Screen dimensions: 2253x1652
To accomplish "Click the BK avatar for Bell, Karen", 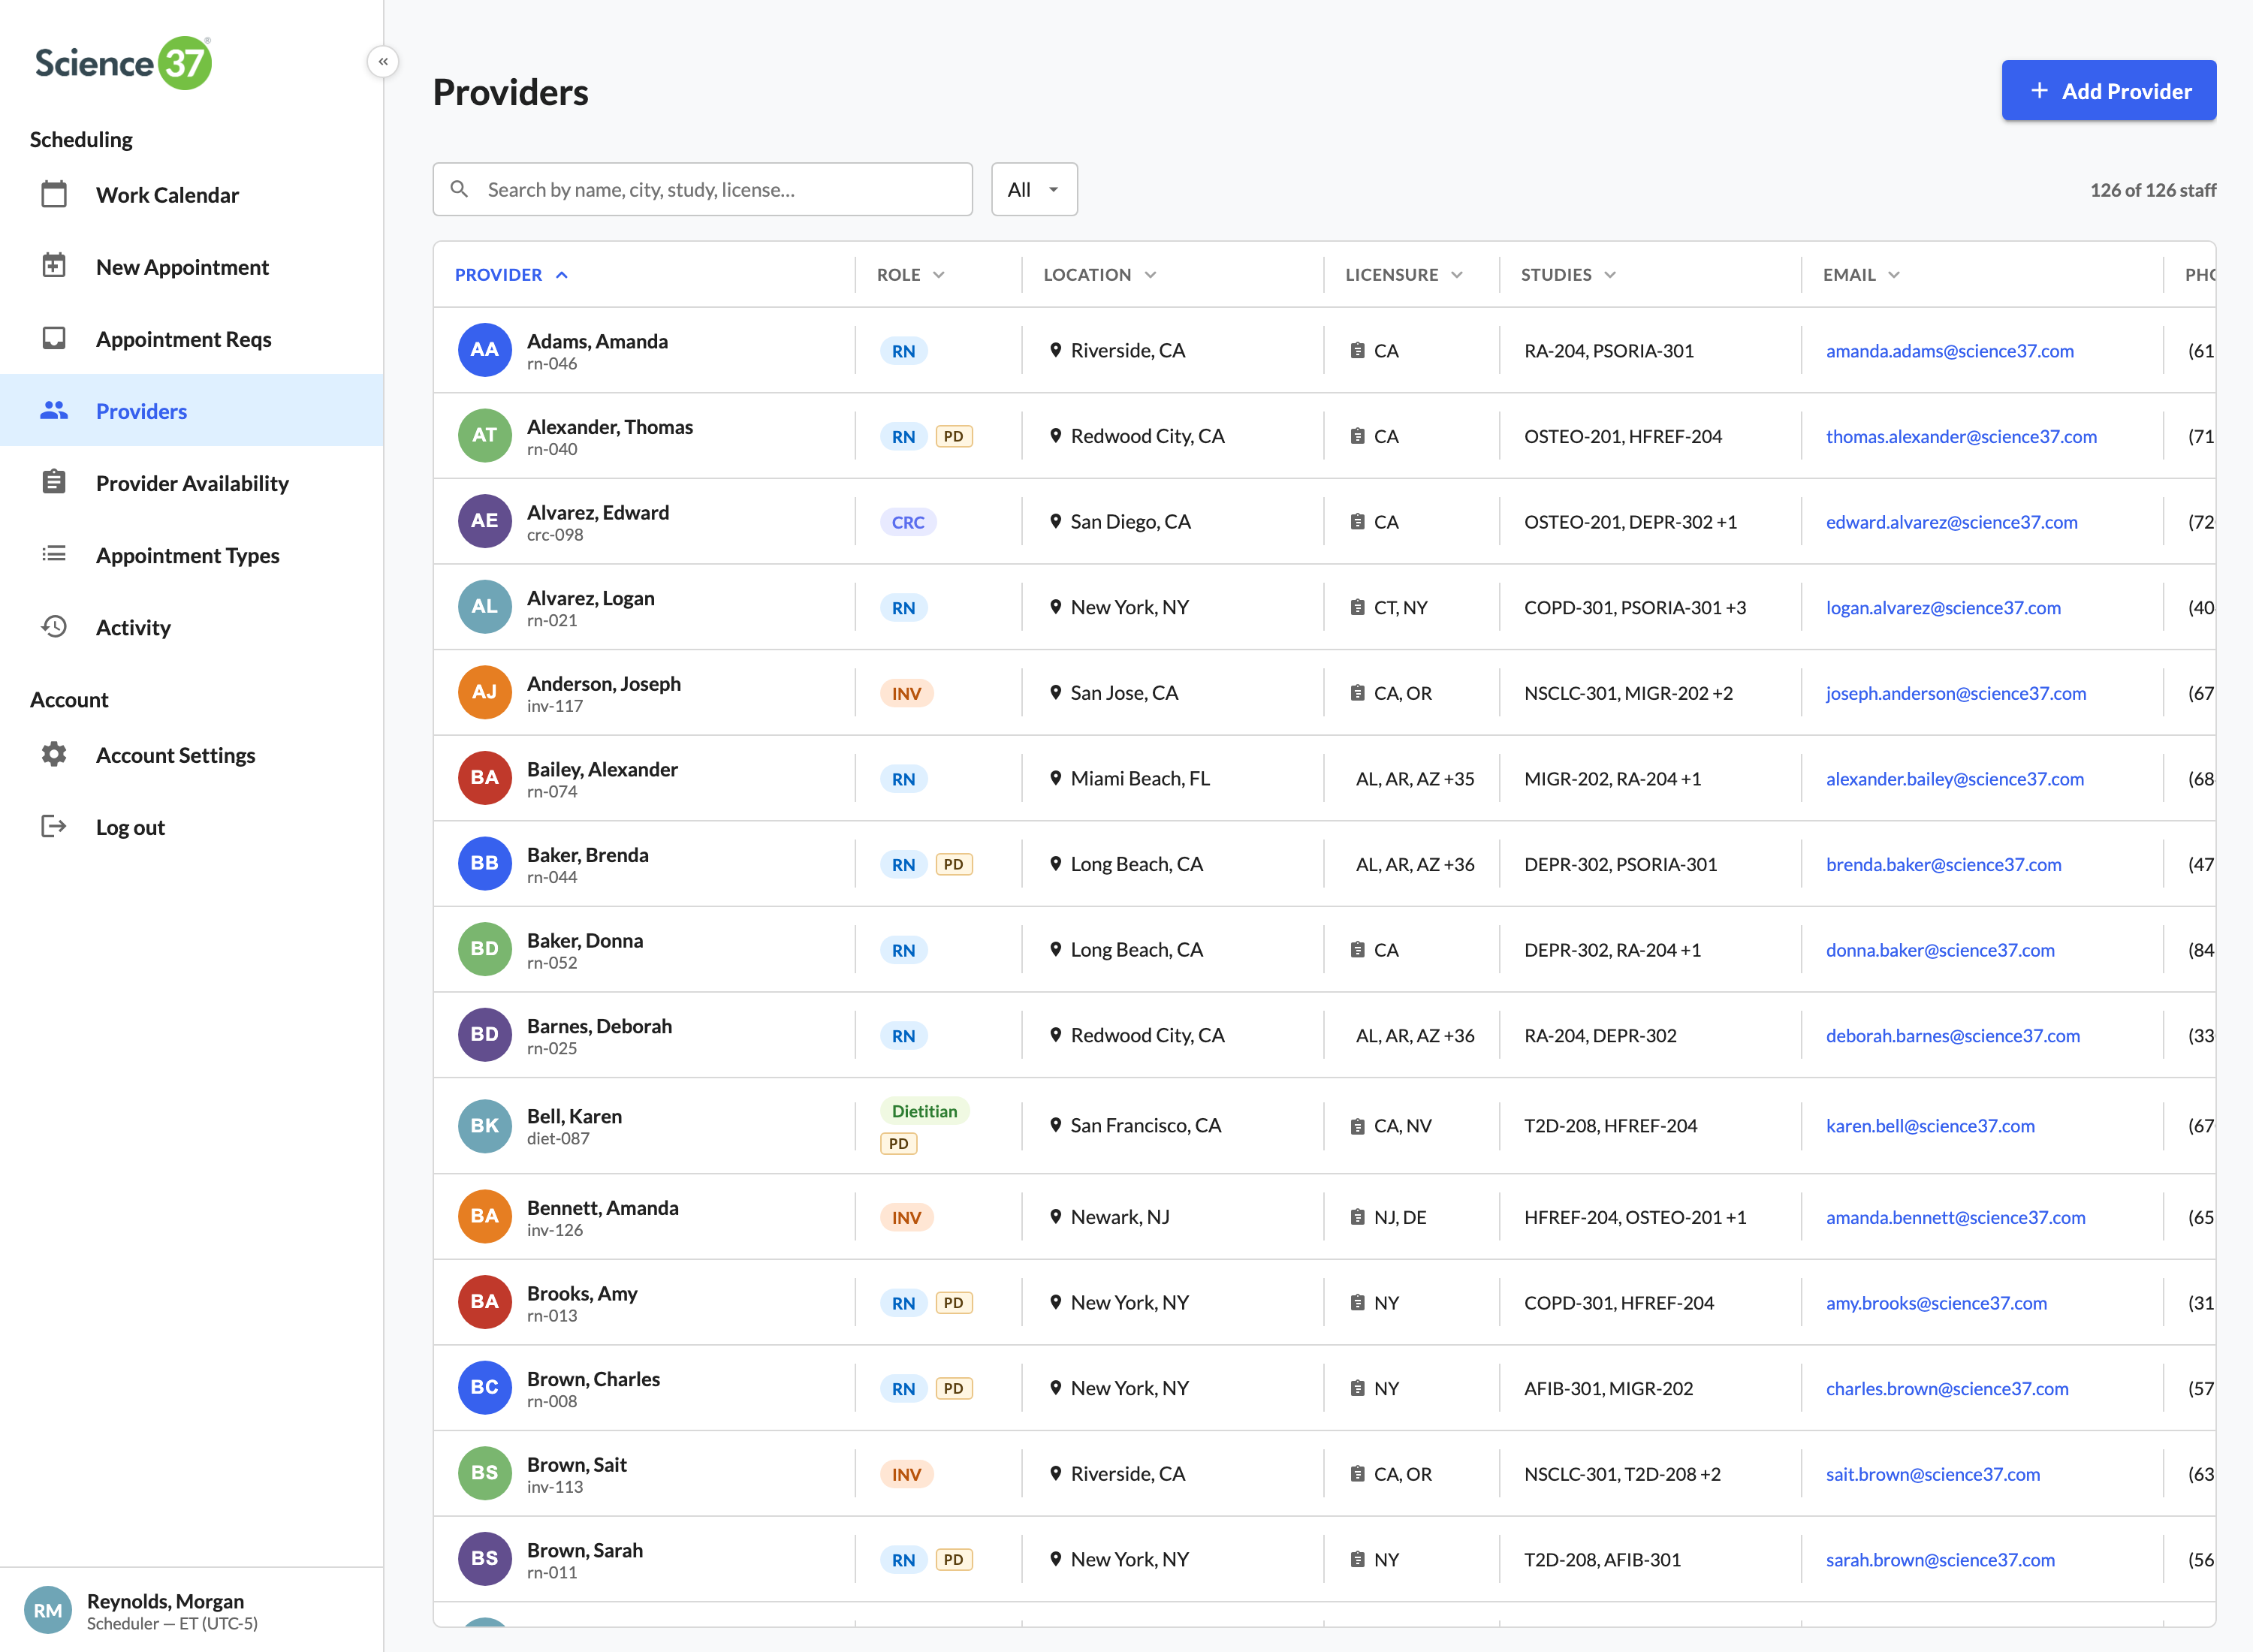I will [485, 1126].
